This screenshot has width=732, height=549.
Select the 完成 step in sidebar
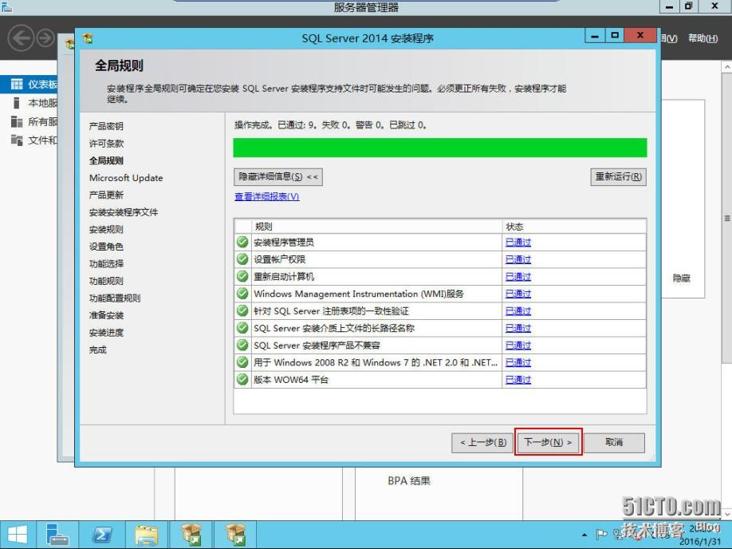[x=98, y=350]
